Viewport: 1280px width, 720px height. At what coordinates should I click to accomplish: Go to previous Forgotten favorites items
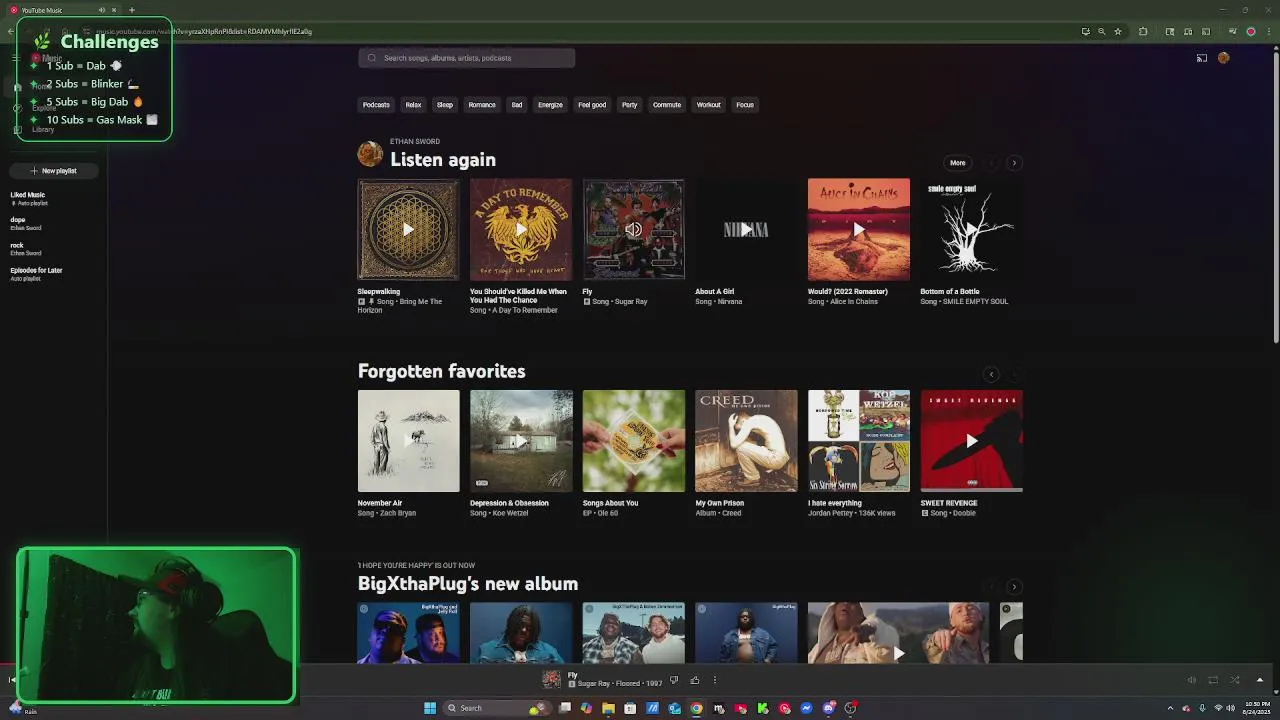click(x=991, y=375)
